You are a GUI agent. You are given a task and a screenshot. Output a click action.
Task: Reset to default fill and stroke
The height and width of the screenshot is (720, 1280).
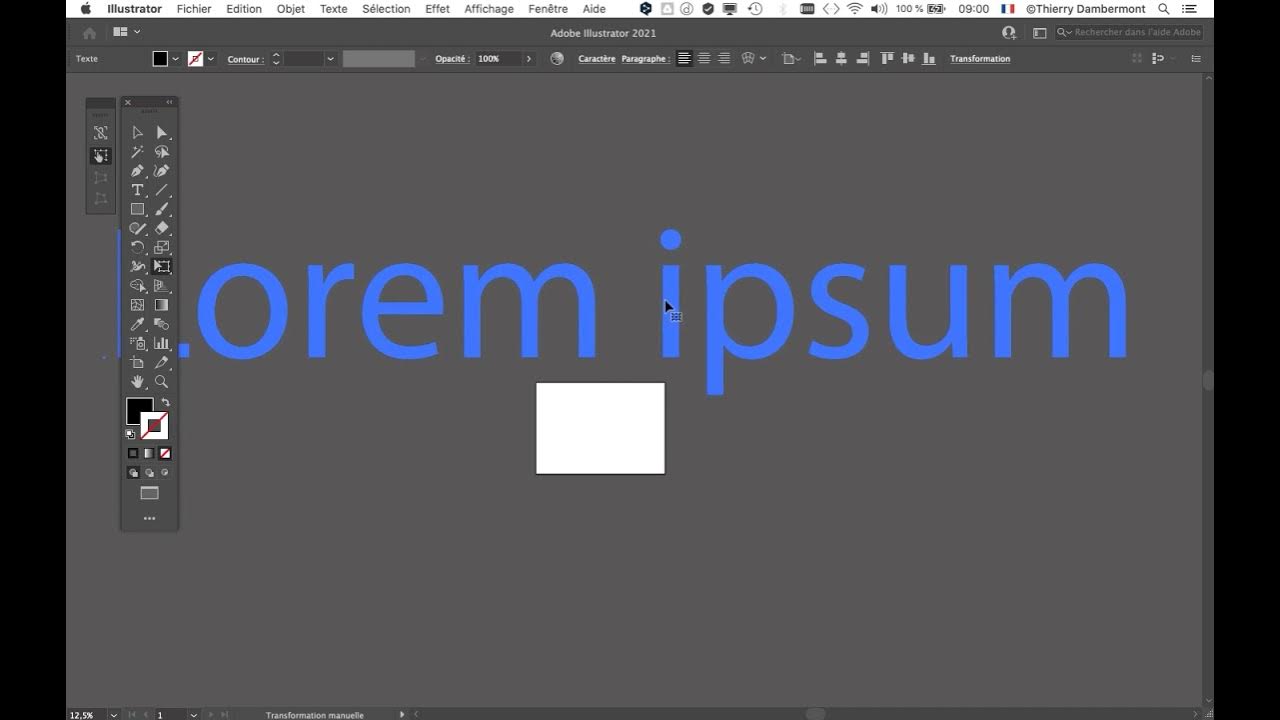pyautogui.click(x=130, y=434)
